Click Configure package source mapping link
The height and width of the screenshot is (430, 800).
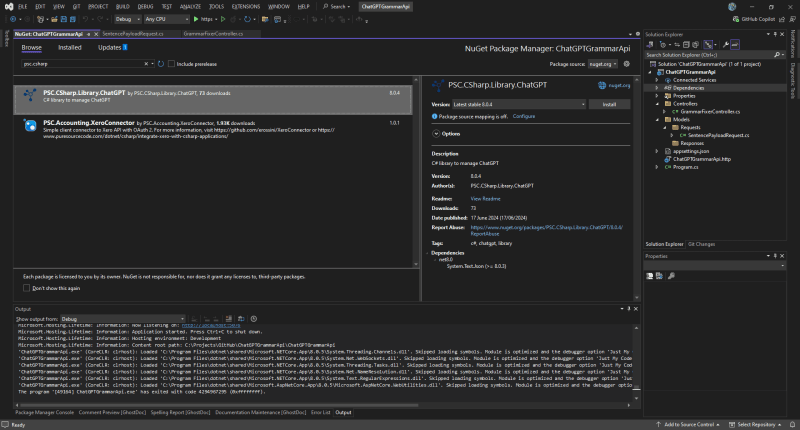523,116
